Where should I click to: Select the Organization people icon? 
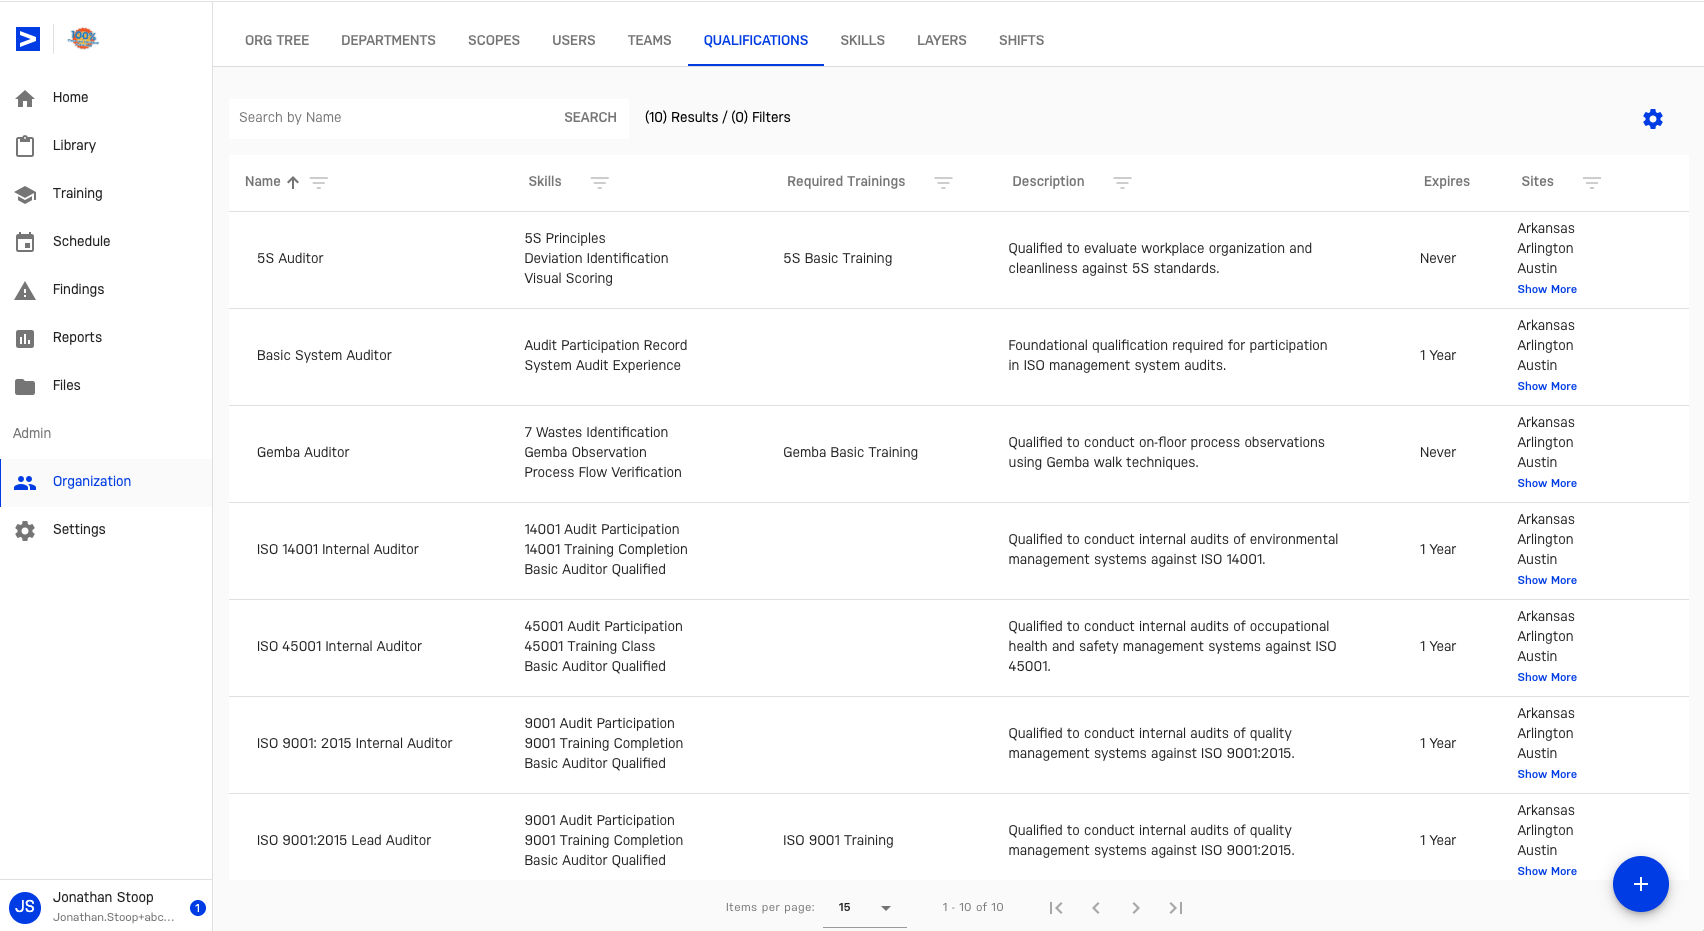pos(25,482)
